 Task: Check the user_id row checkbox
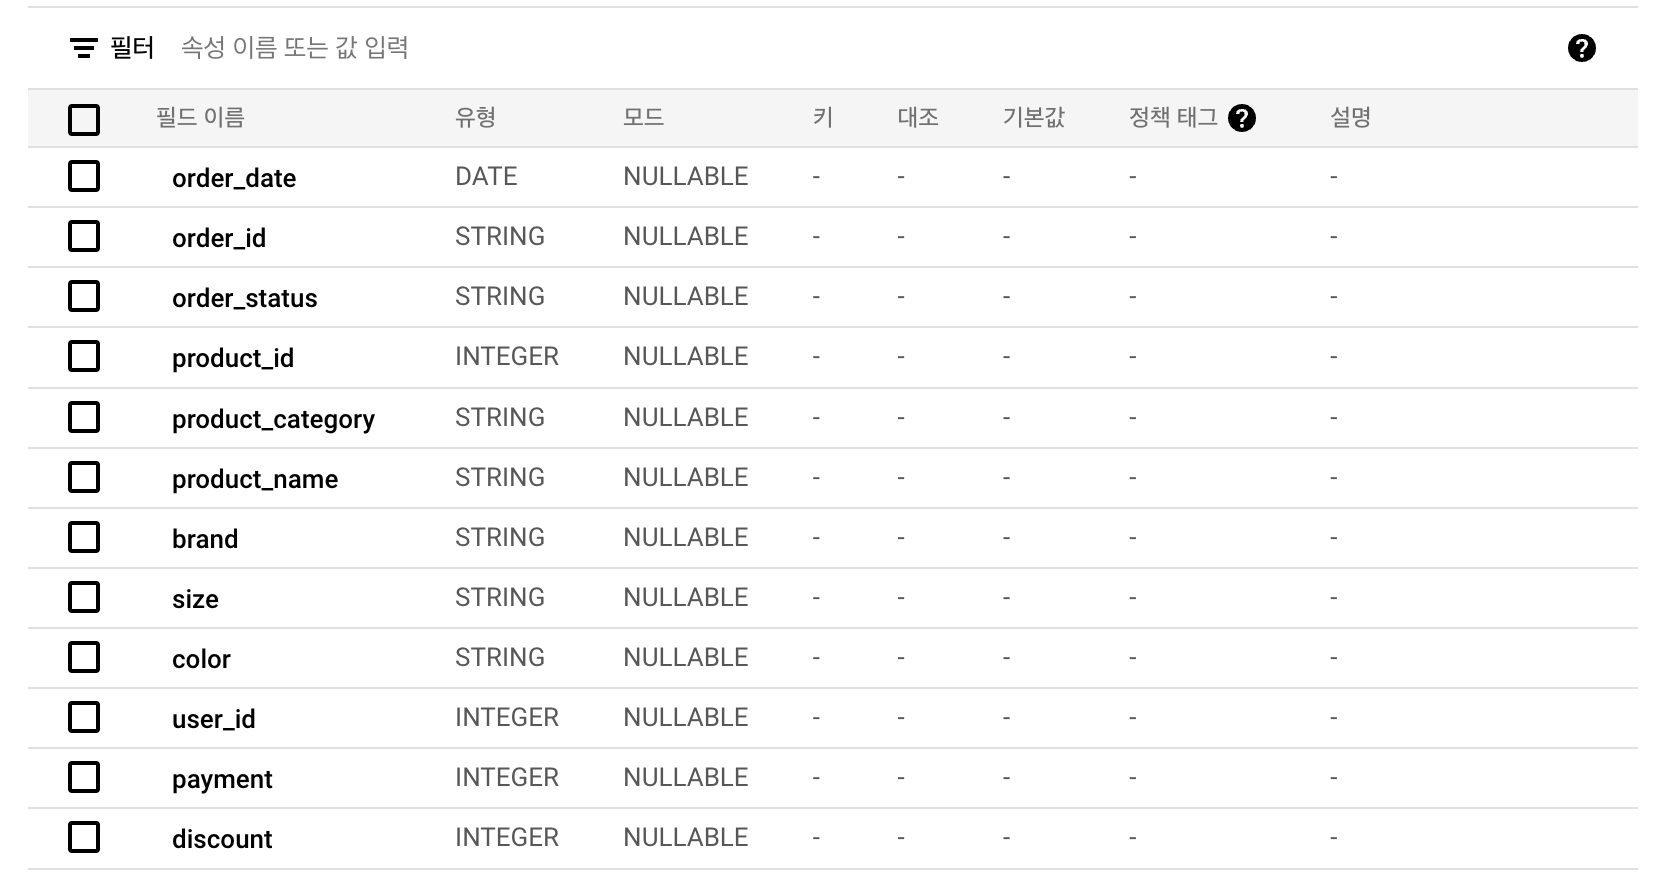84,717
